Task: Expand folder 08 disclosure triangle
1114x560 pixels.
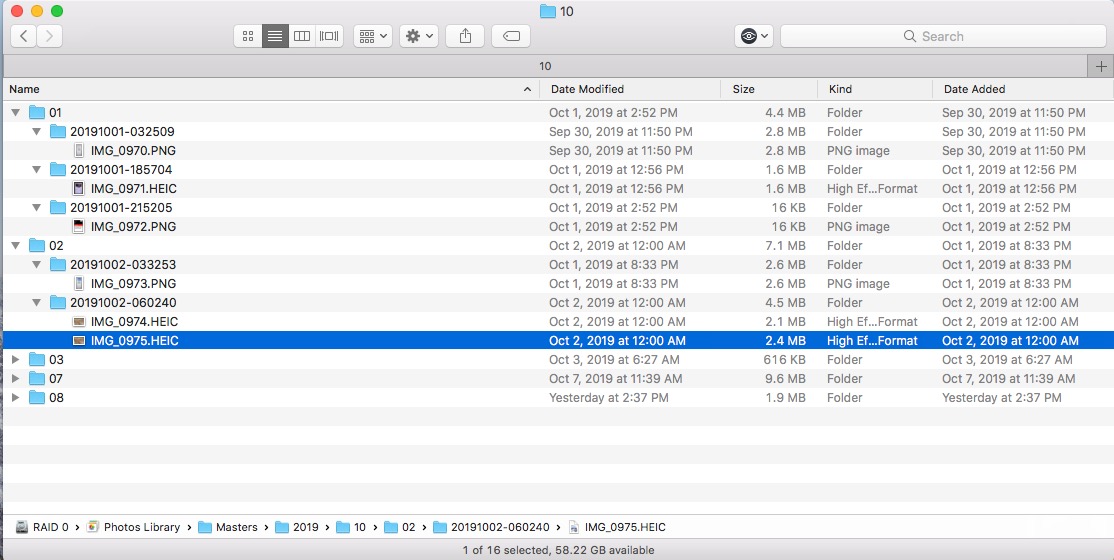Action: [x=16, y=398]
